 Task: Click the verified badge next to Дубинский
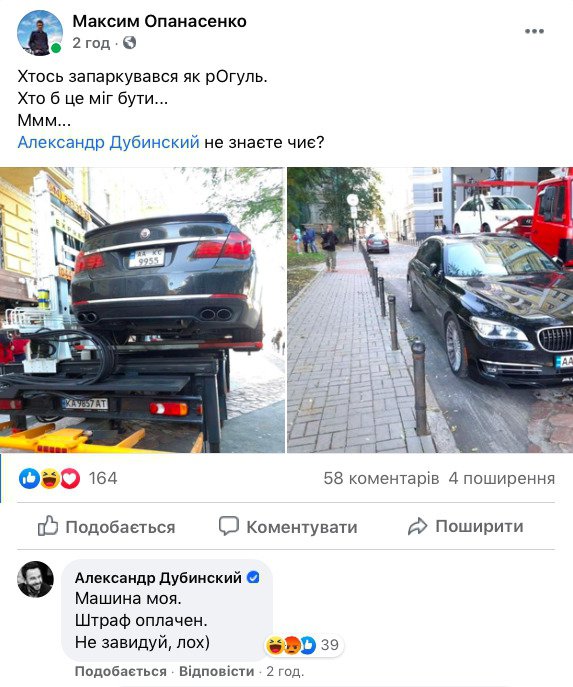coord(253,577)
